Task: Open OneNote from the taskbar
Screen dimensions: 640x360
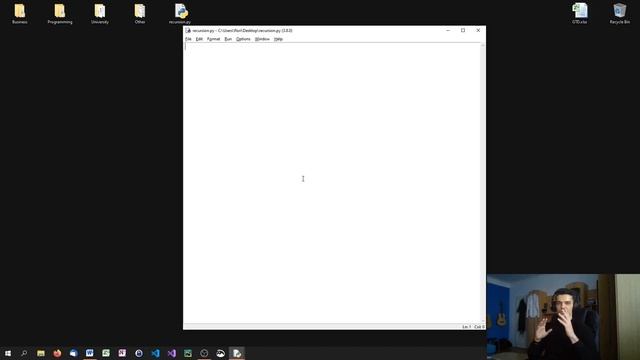Action: [x=122, y=353]
